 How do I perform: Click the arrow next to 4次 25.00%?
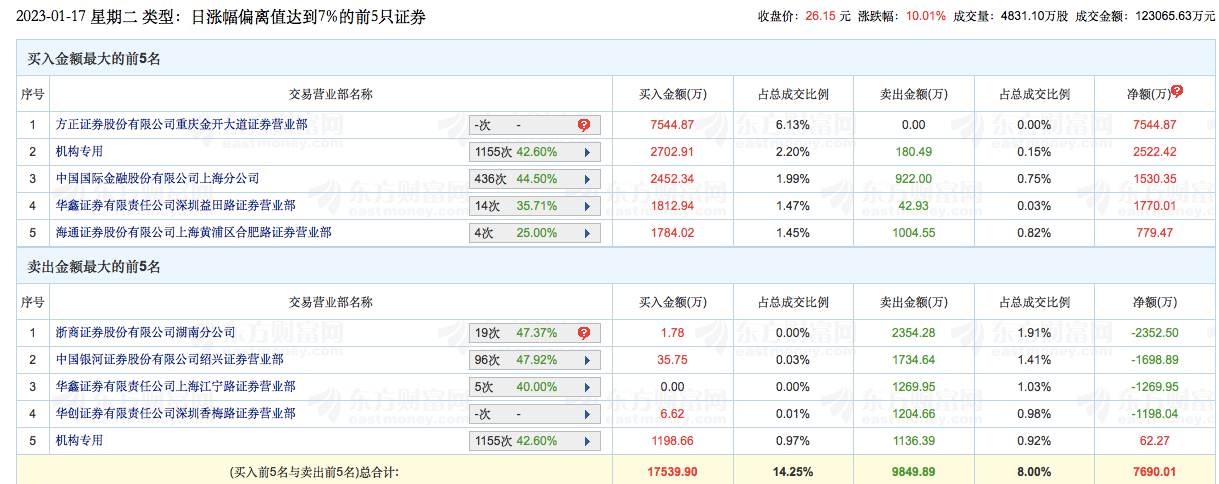[x=586, y=233]
